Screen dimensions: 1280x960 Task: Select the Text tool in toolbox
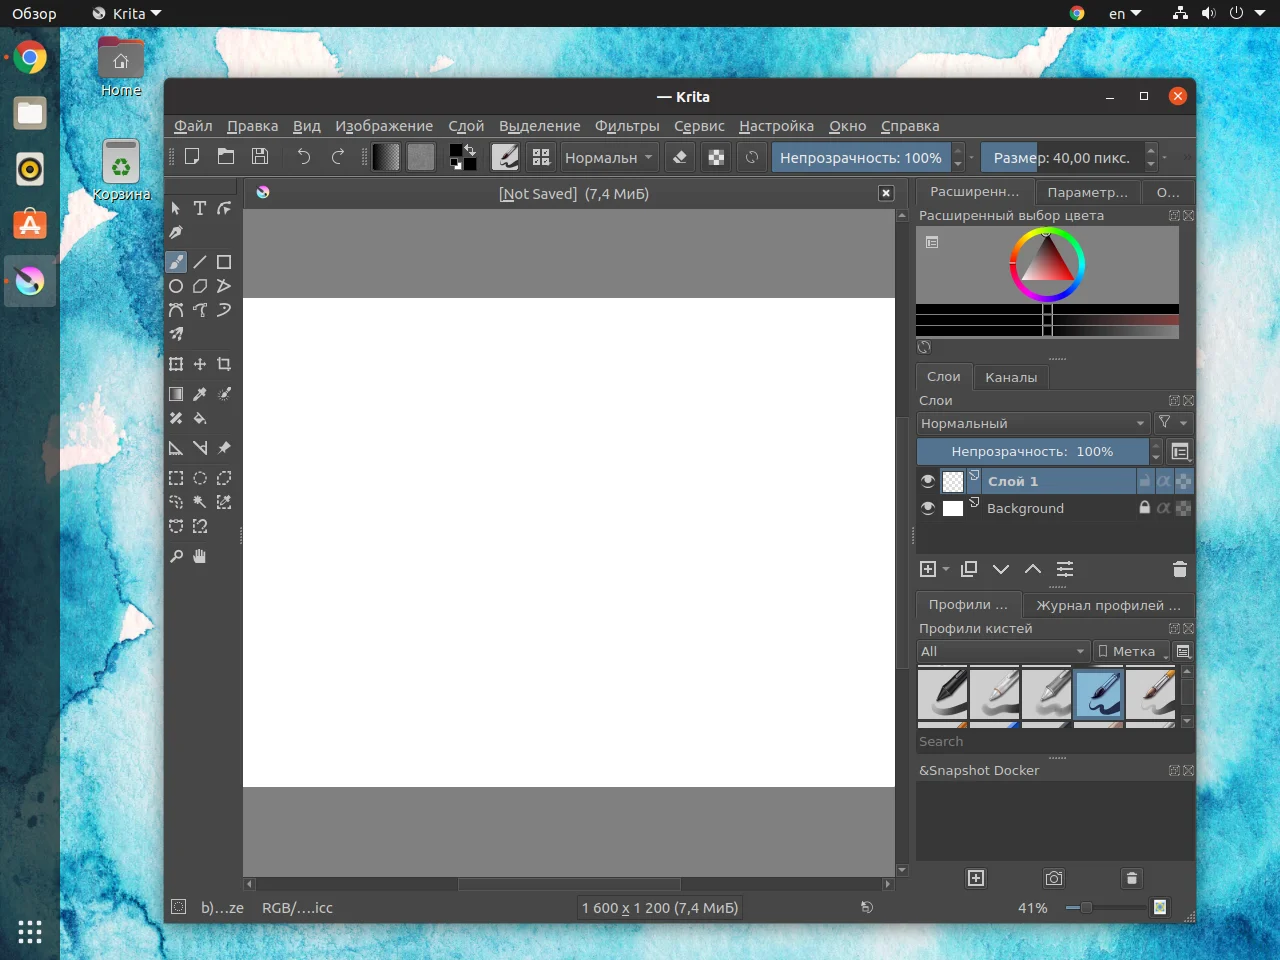[200, 208]
